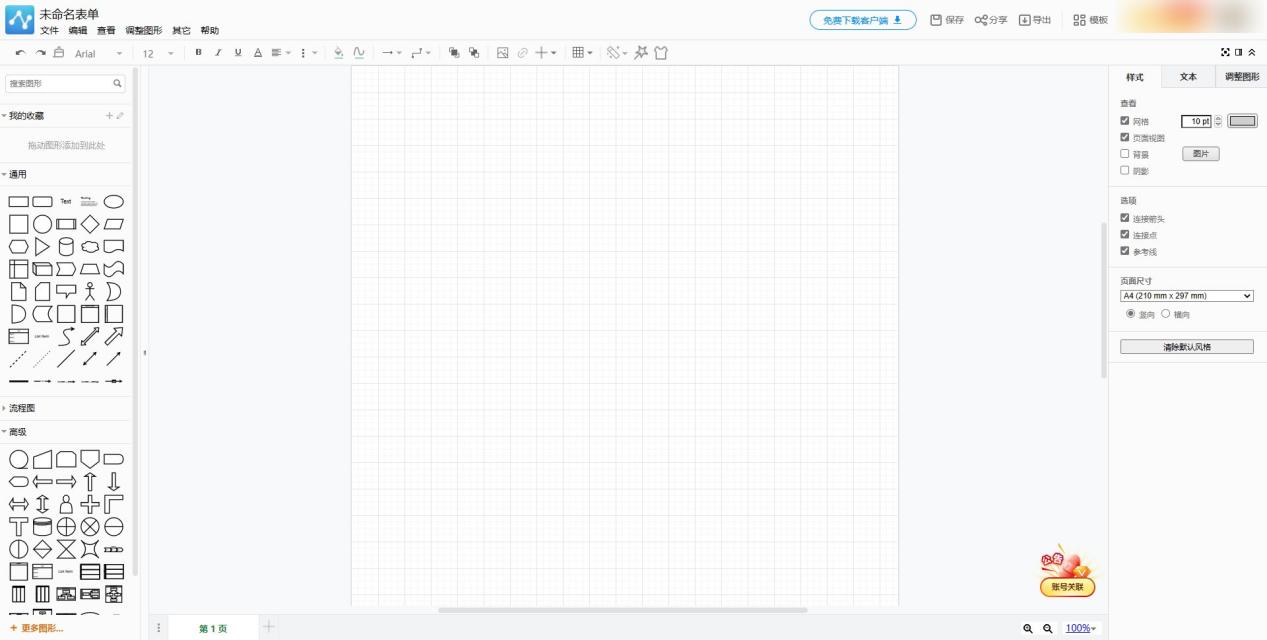1267x640 pixels.
Task: Open the fill color bucket tool
Action: click(338, 53)
